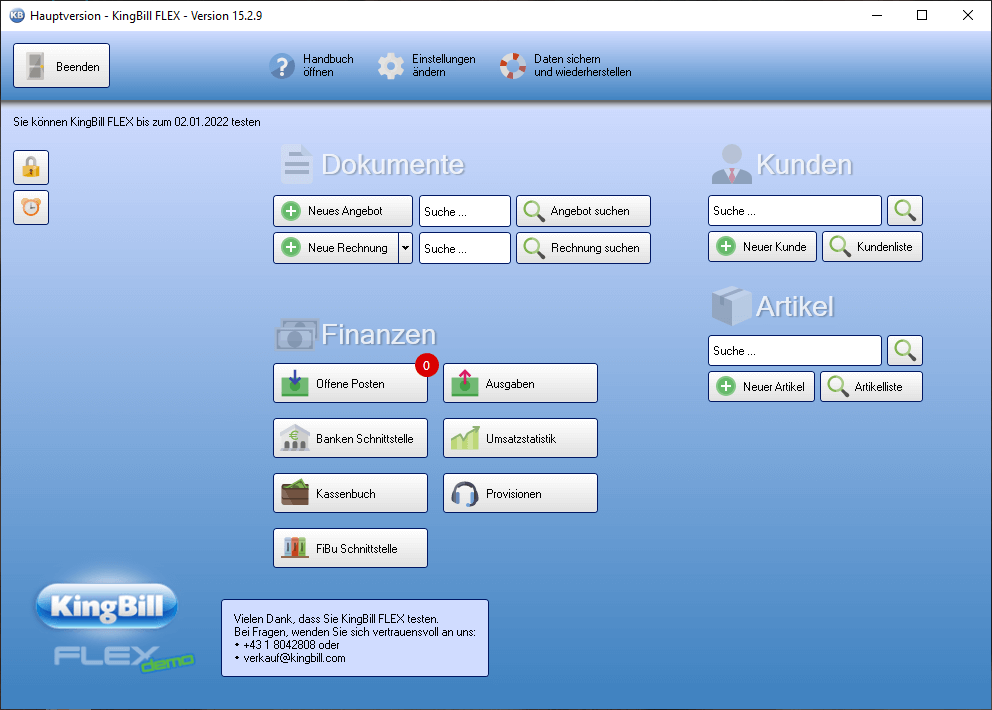Focus the Rechnung search field

click(464, 248)
